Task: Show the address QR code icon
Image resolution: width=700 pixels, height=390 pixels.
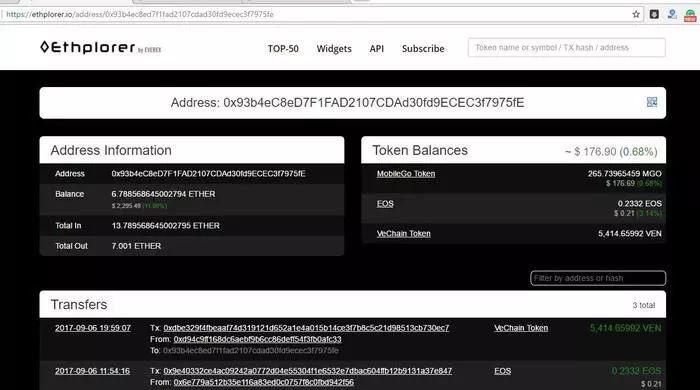Action: [652, 102]
